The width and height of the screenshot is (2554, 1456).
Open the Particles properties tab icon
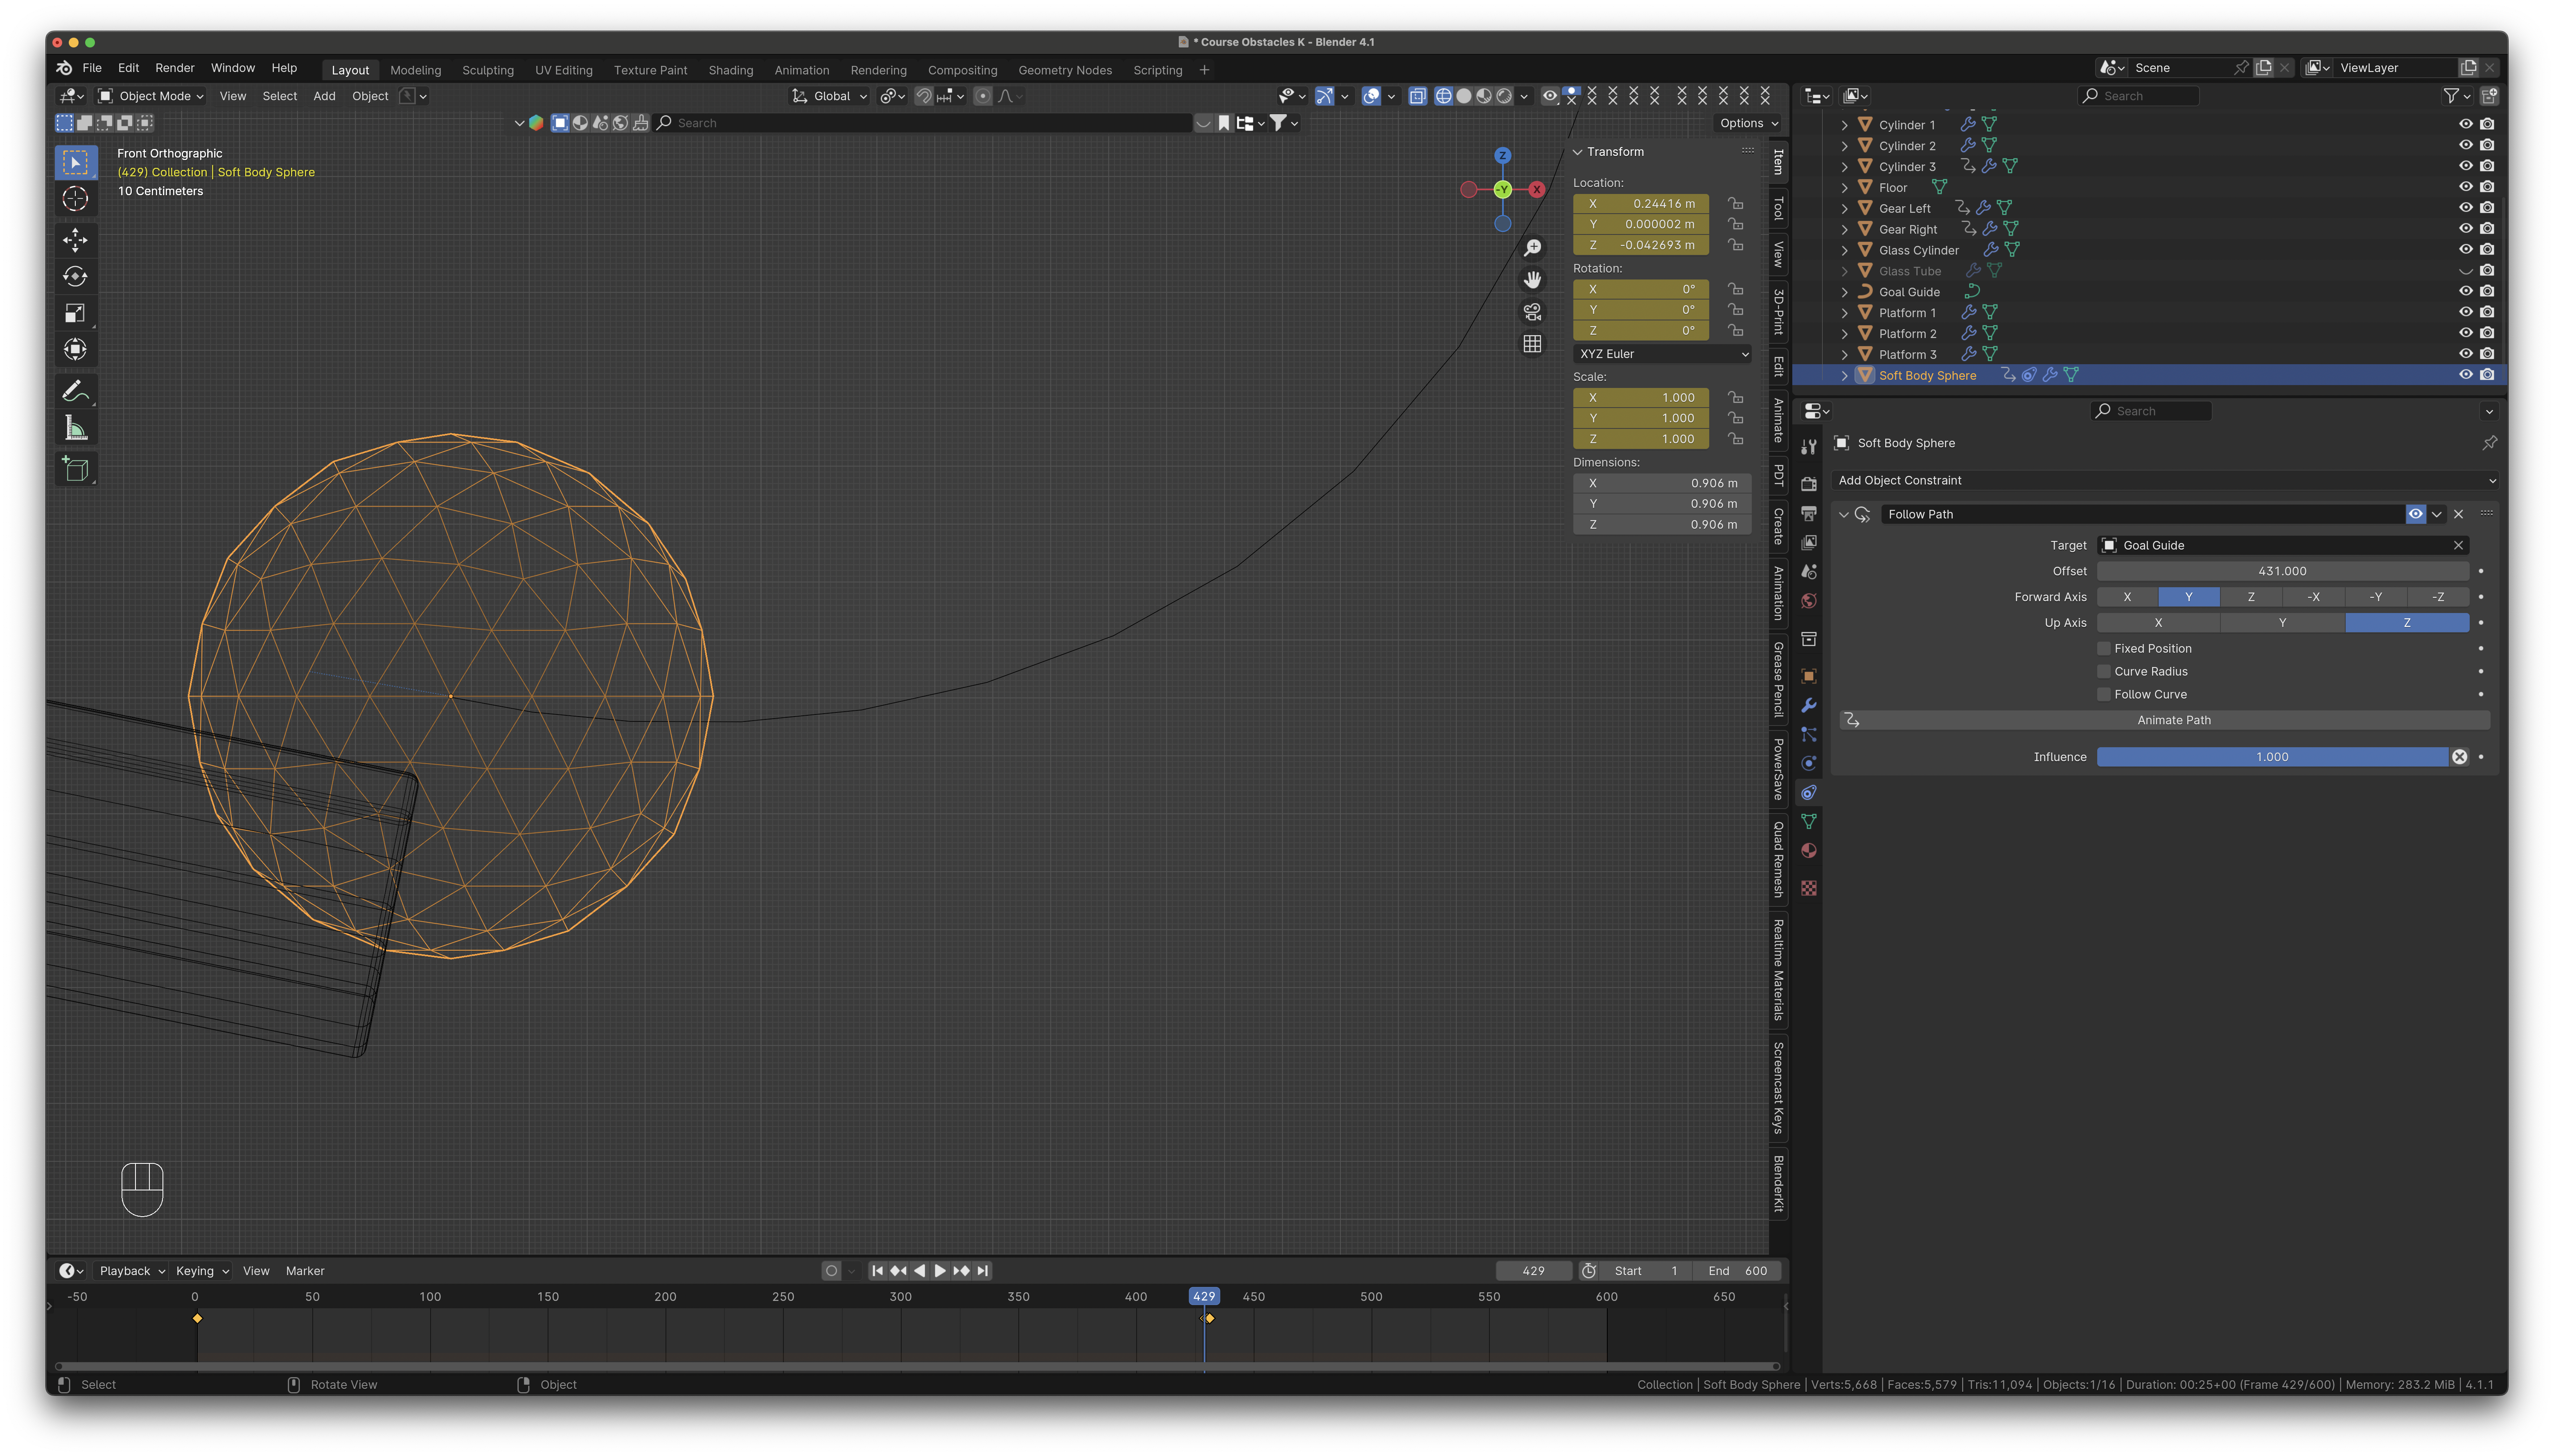click(1809, 735)
